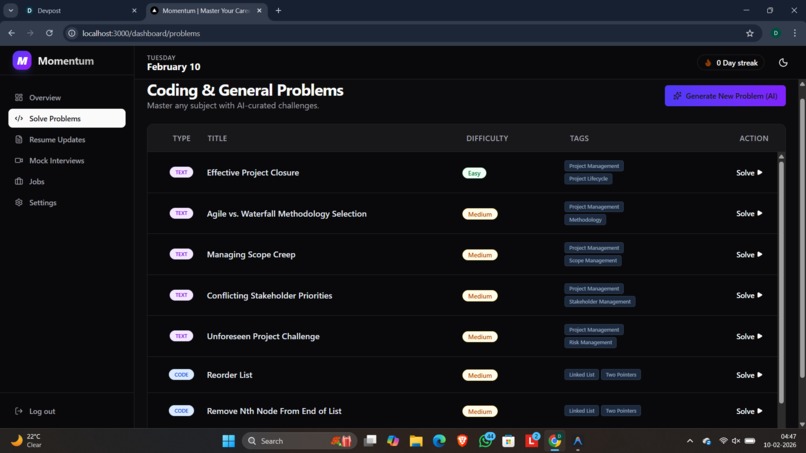Open the browser three-dot menu
The width and height of the screenshot is (806, 453).
pyautogui.click(x=795, y=33)
